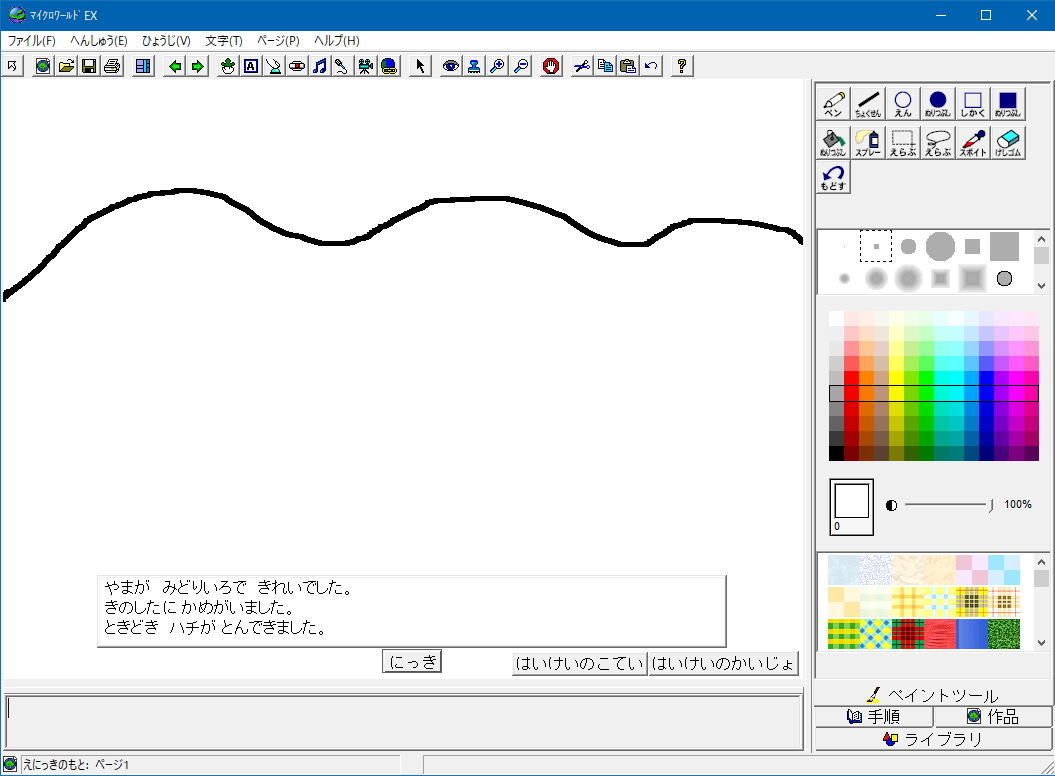1055x776 pixels.
Task: Click the copy toolbar icon
Action: tap(605, 66)
